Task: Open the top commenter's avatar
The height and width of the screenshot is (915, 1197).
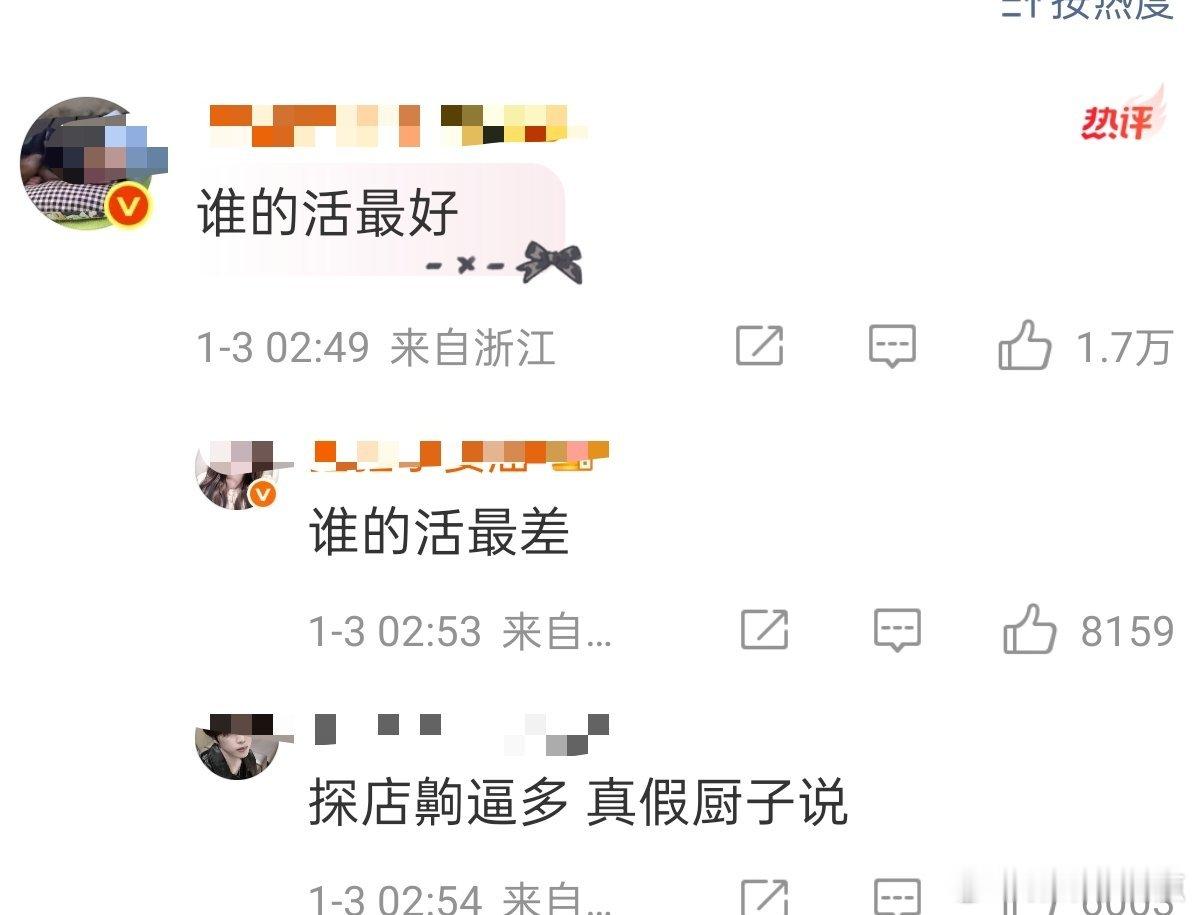Action: 86,163
